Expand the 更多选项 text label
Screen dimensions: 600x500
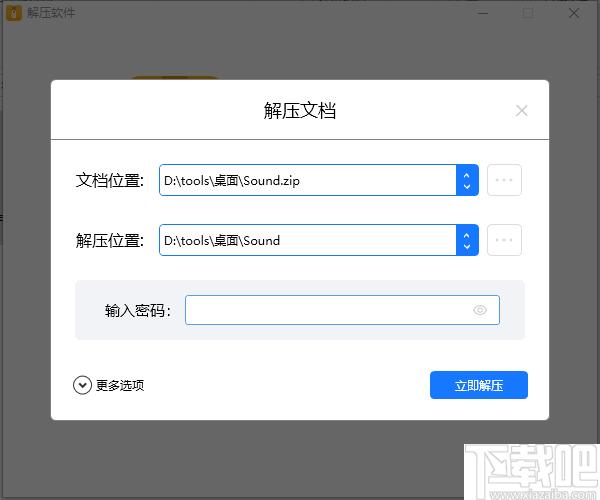click(120, 385)
